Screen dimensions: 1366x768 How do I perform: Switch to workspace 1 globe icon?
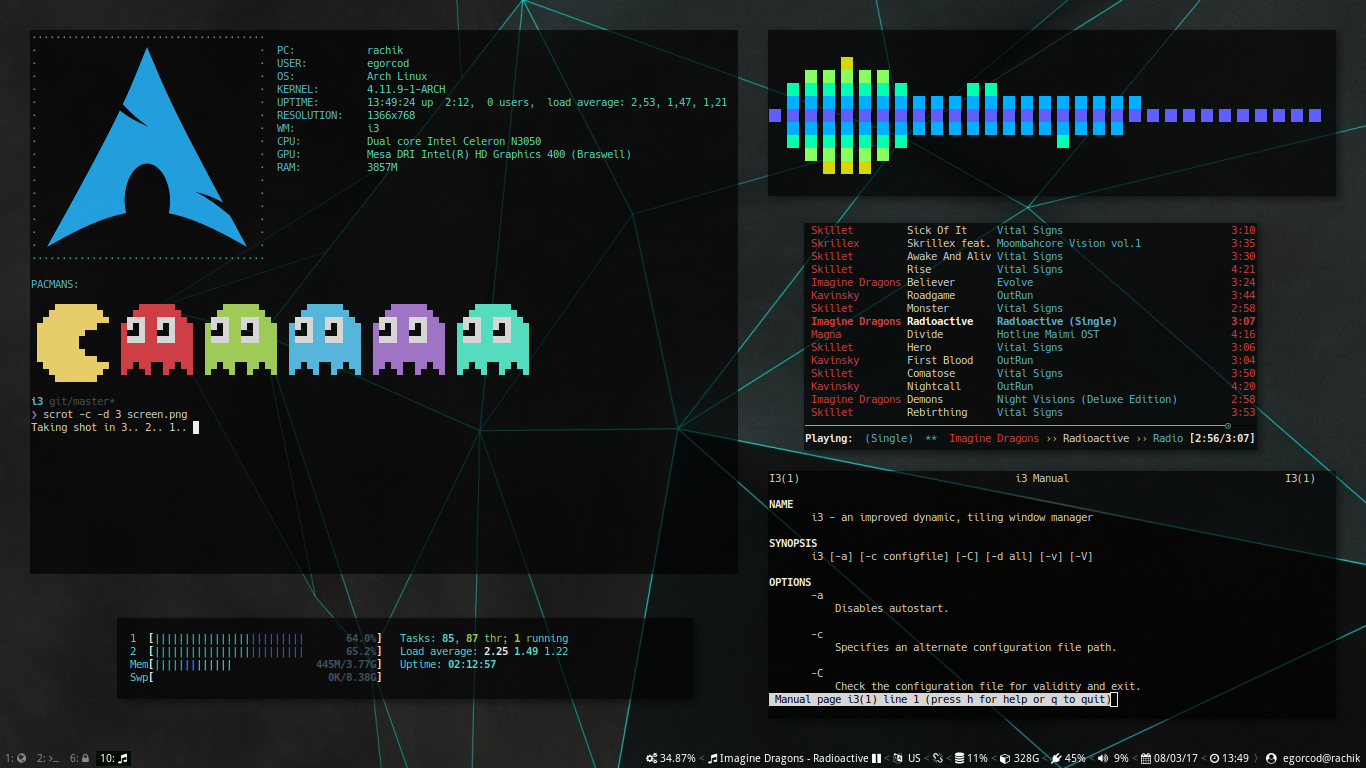pos(15,758)
